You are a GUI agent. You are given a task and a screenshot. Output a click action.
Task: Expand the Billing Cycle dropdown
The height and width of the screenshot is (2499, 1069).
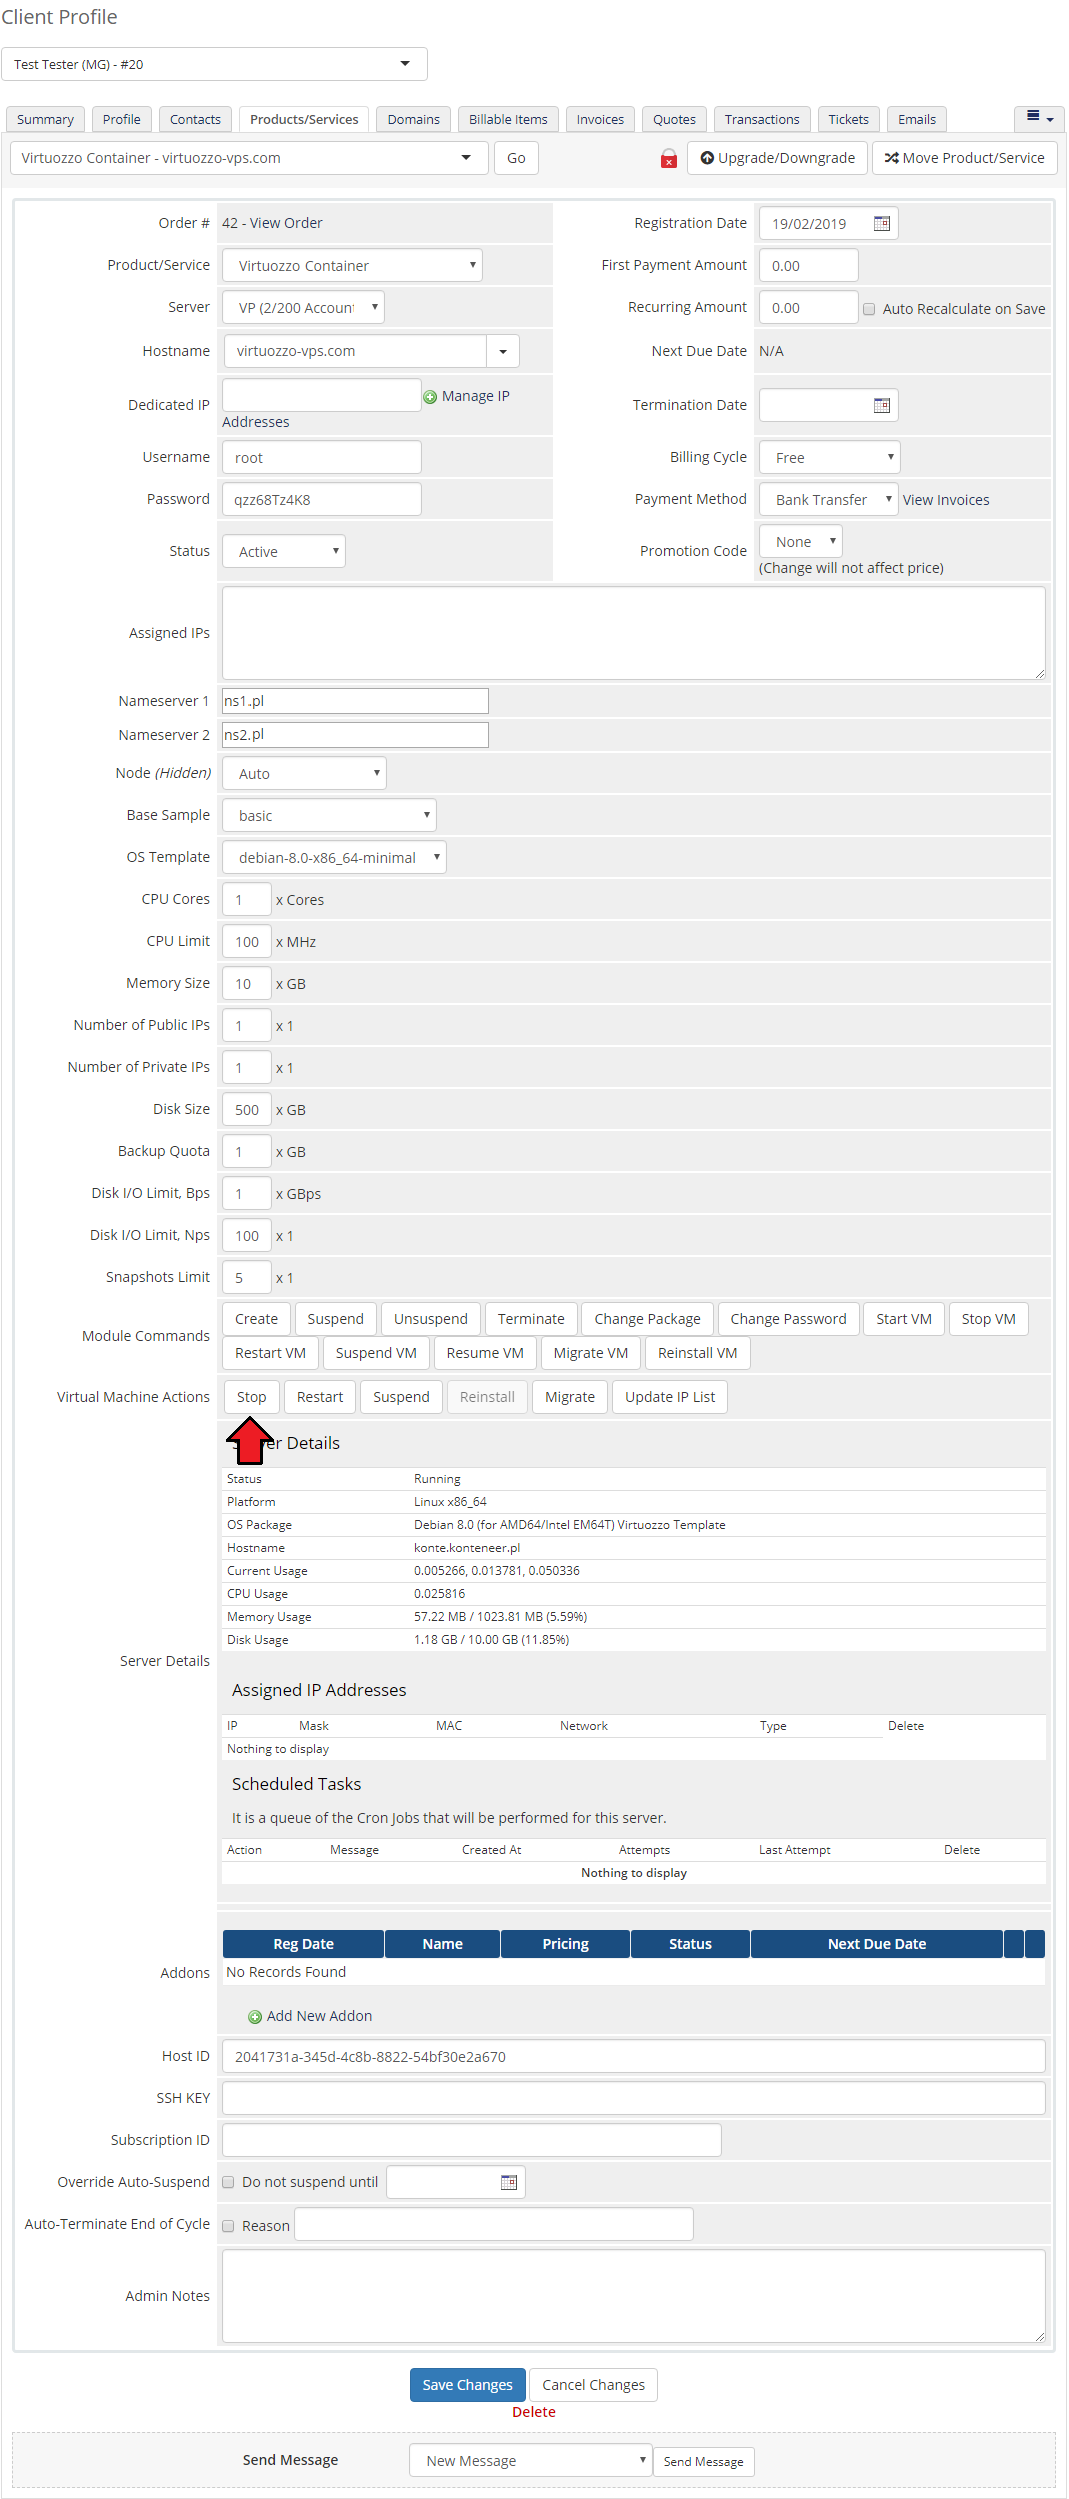pyautogui.click(x=829, y=457)
